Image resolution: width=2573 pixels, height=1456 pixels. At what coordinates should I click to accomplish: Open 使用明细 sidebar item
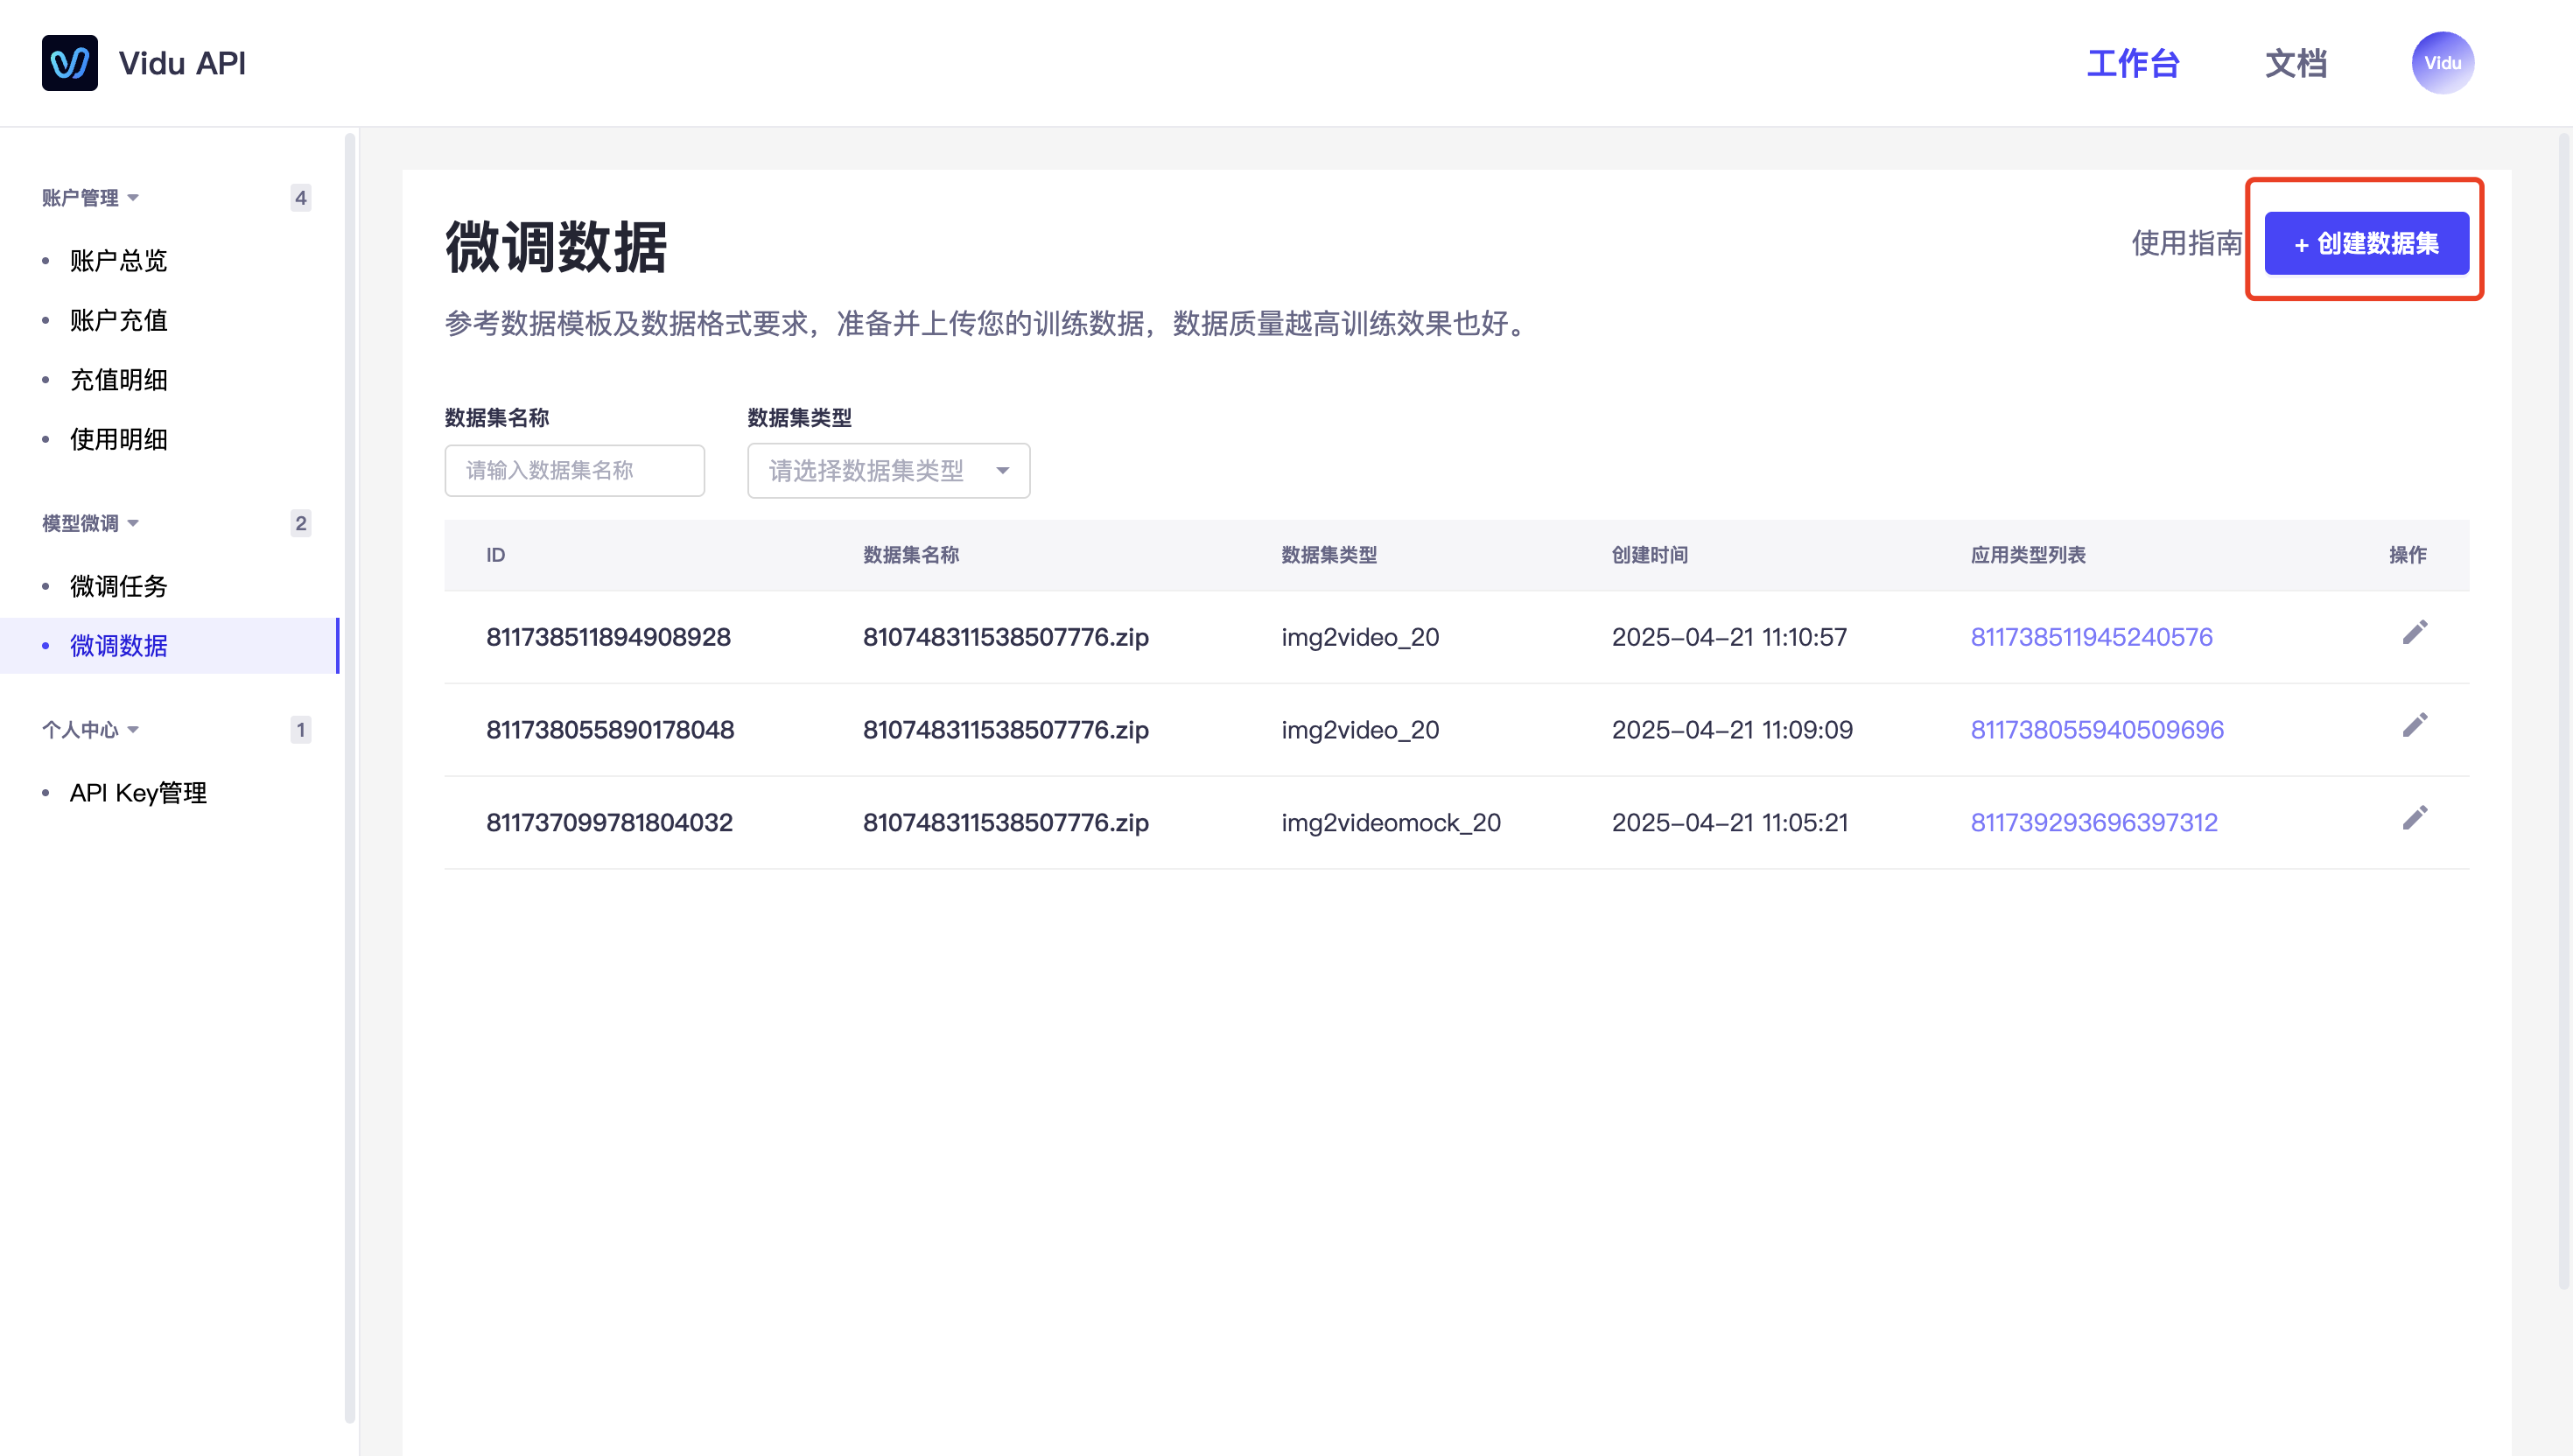(118, 440)
